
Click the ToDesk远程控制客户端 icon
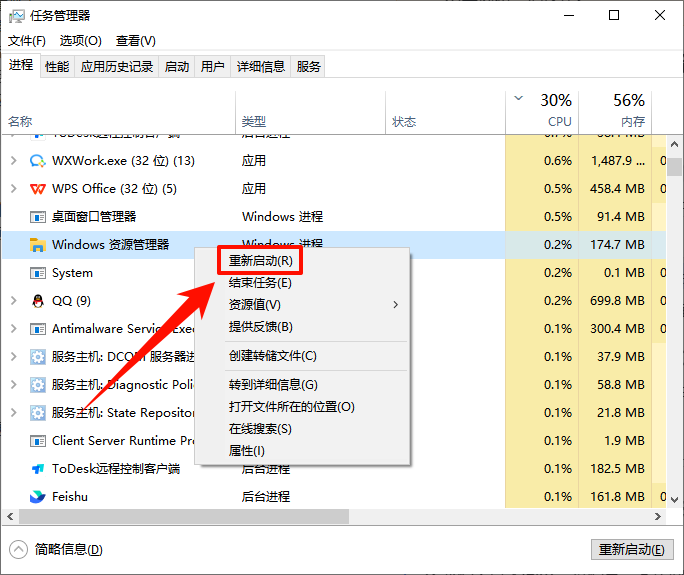tap(38, 469)
